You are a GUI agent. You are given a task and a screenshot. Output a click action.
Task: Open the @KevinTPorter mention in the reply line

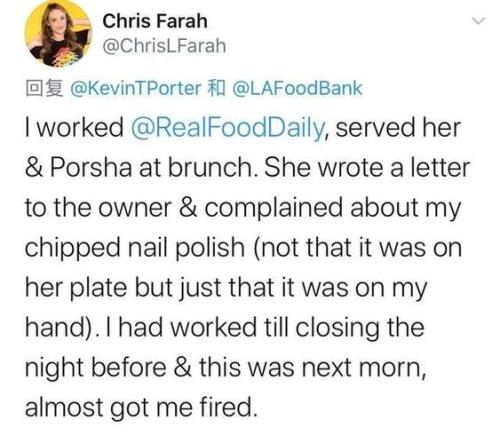point(135,88)
